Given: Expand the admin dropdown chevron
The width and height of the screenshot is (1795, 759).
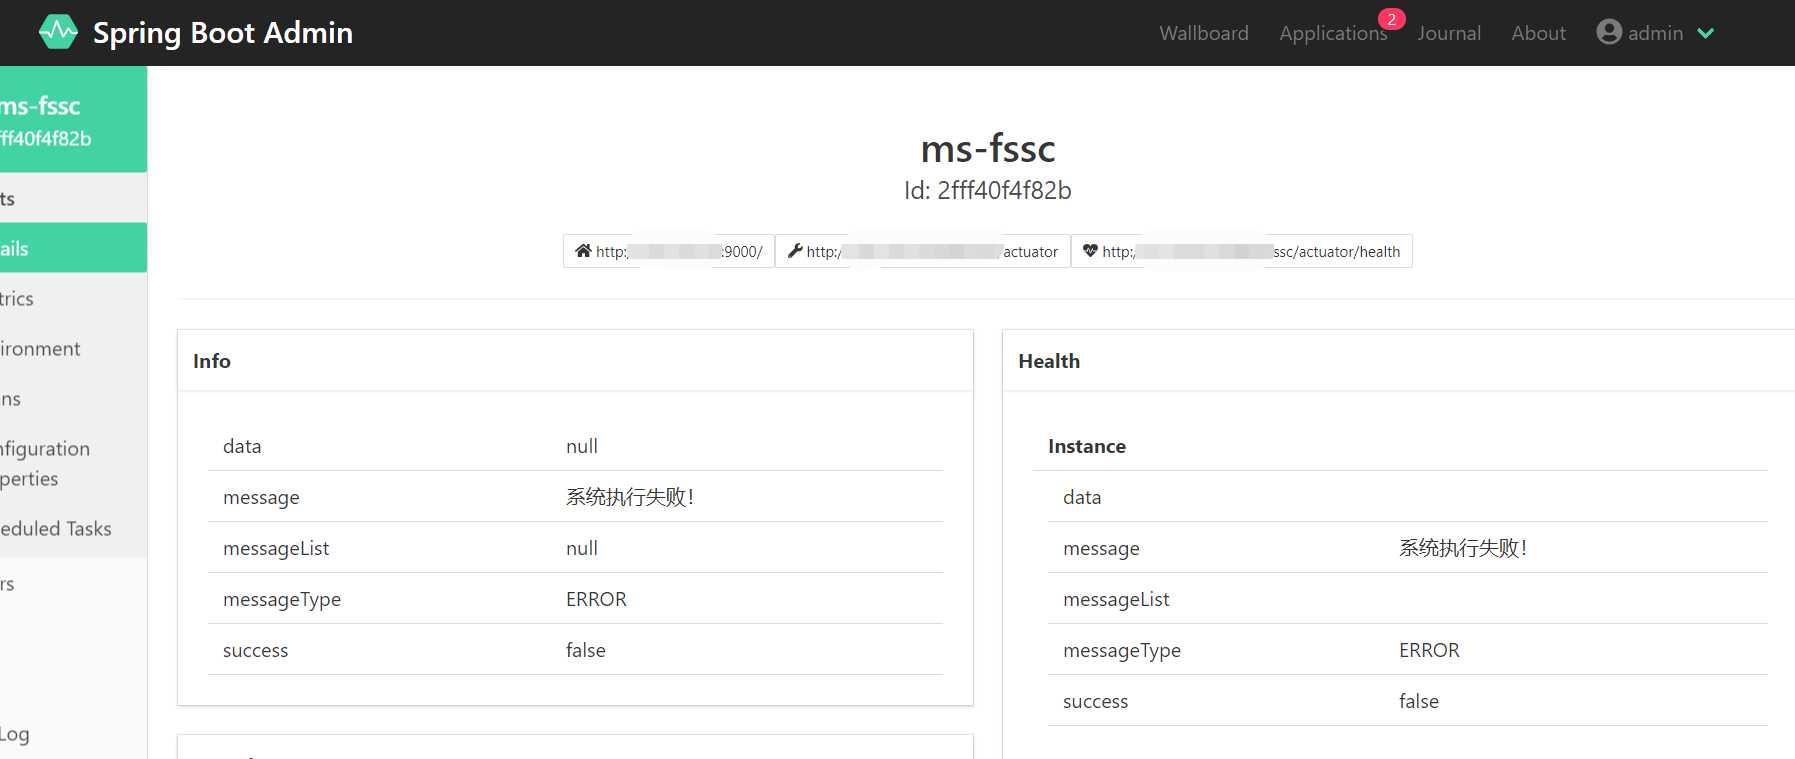Looking at the screenshot, I should pos(1705,33).
